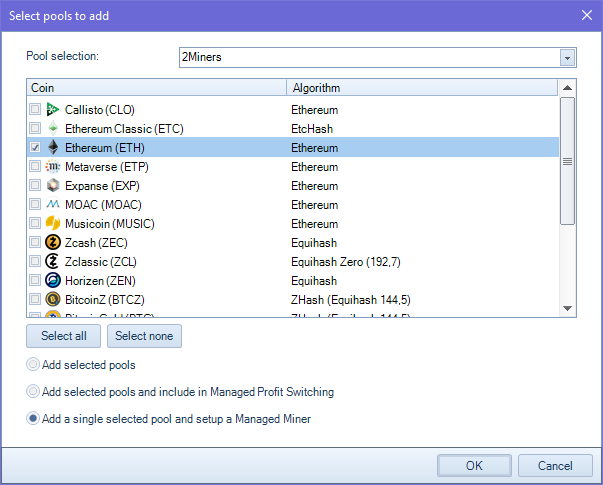
Task: Select the Add selected pools radio option
Action: click(33, 364)
